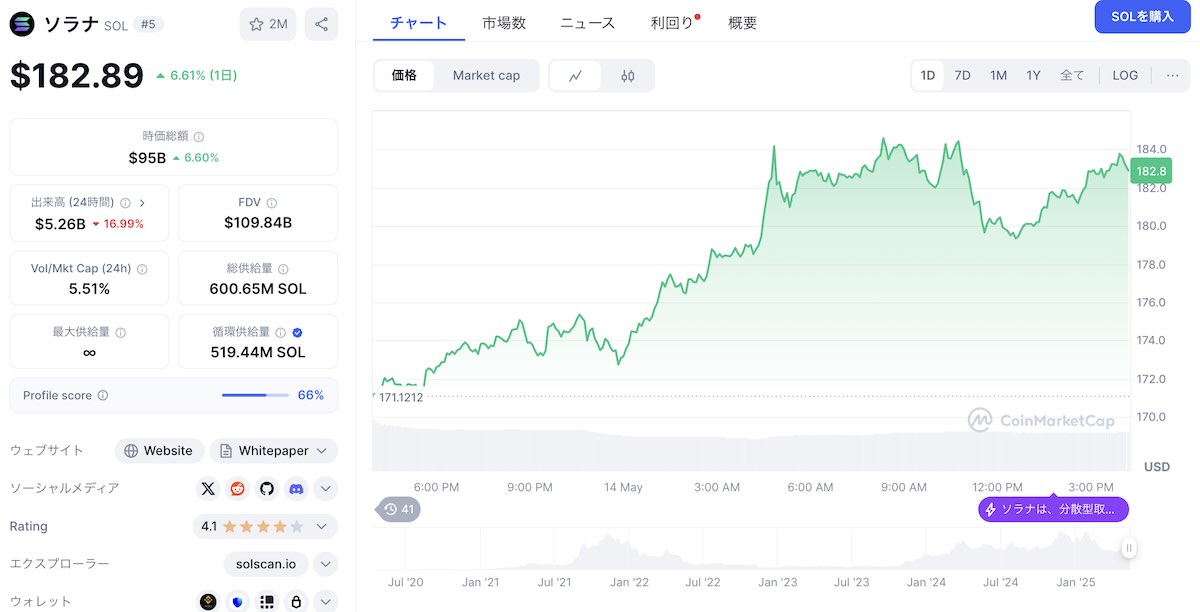Click the 66% profile score value
Image resolution: width=1200 pixels, height=612 pixels.
click(x=311, y=395)
